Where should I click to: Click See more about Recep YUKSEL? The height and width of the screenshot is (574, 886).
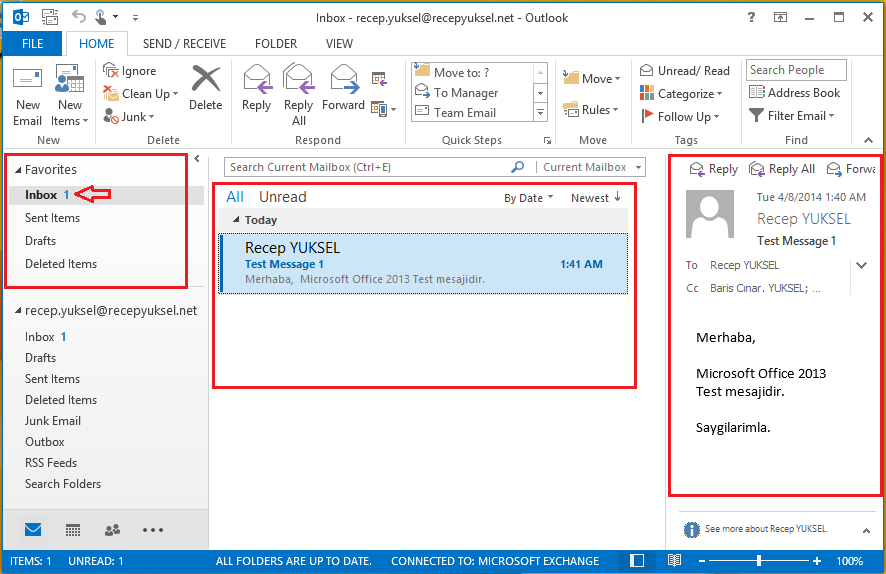[x=766, y=529]
